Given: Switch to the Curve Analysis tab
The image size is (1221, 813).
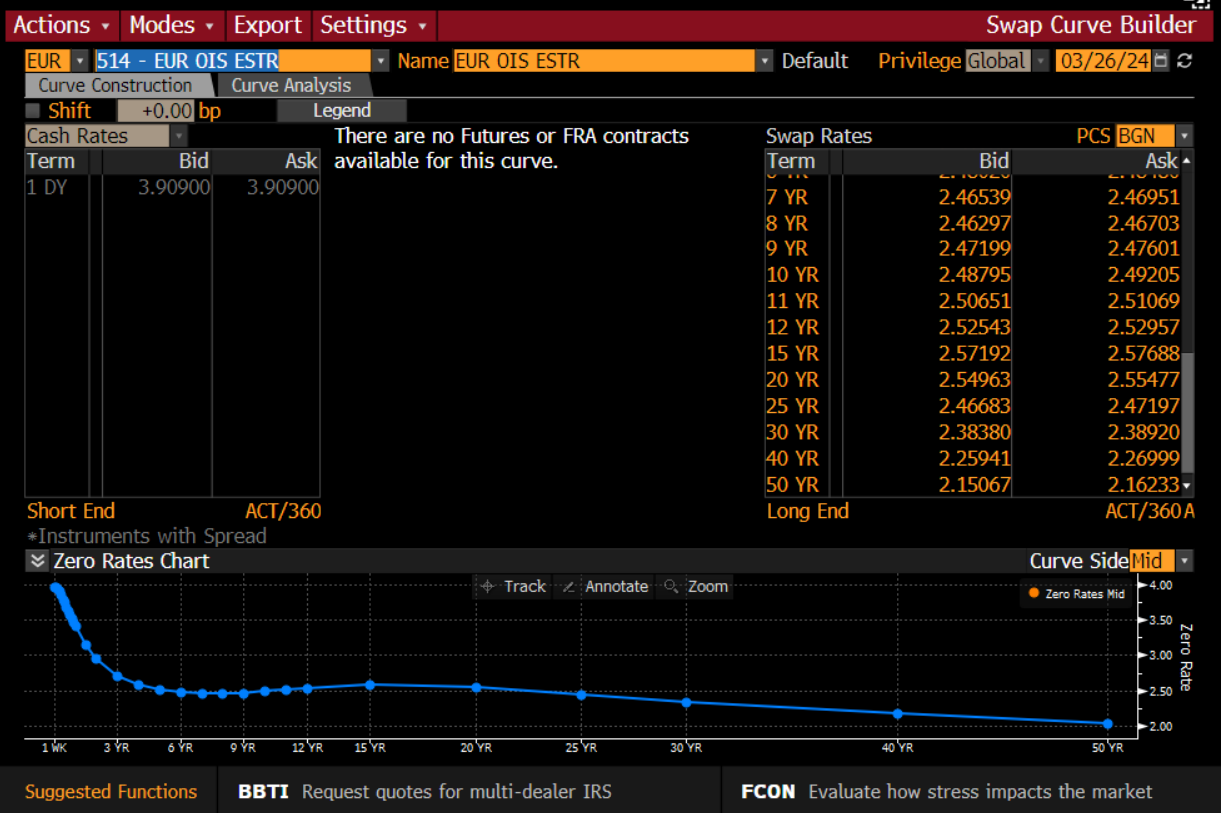Looking at the screenshot, I should pyautogui.click(x=291, y=86).
